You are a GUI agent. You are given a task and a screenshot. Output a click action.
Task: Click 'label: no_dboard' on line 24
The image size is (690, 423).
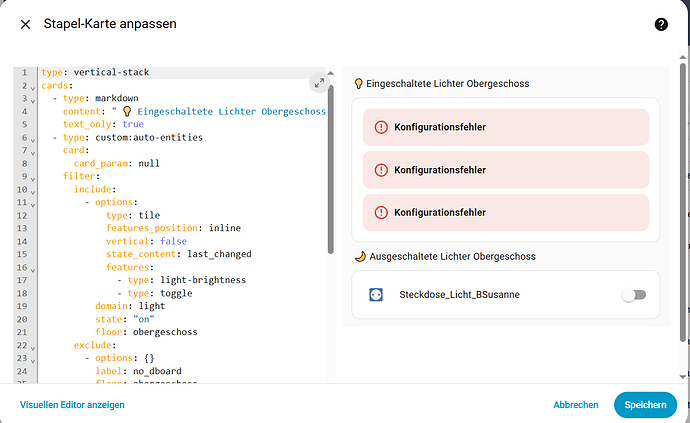tap(138, 371)
